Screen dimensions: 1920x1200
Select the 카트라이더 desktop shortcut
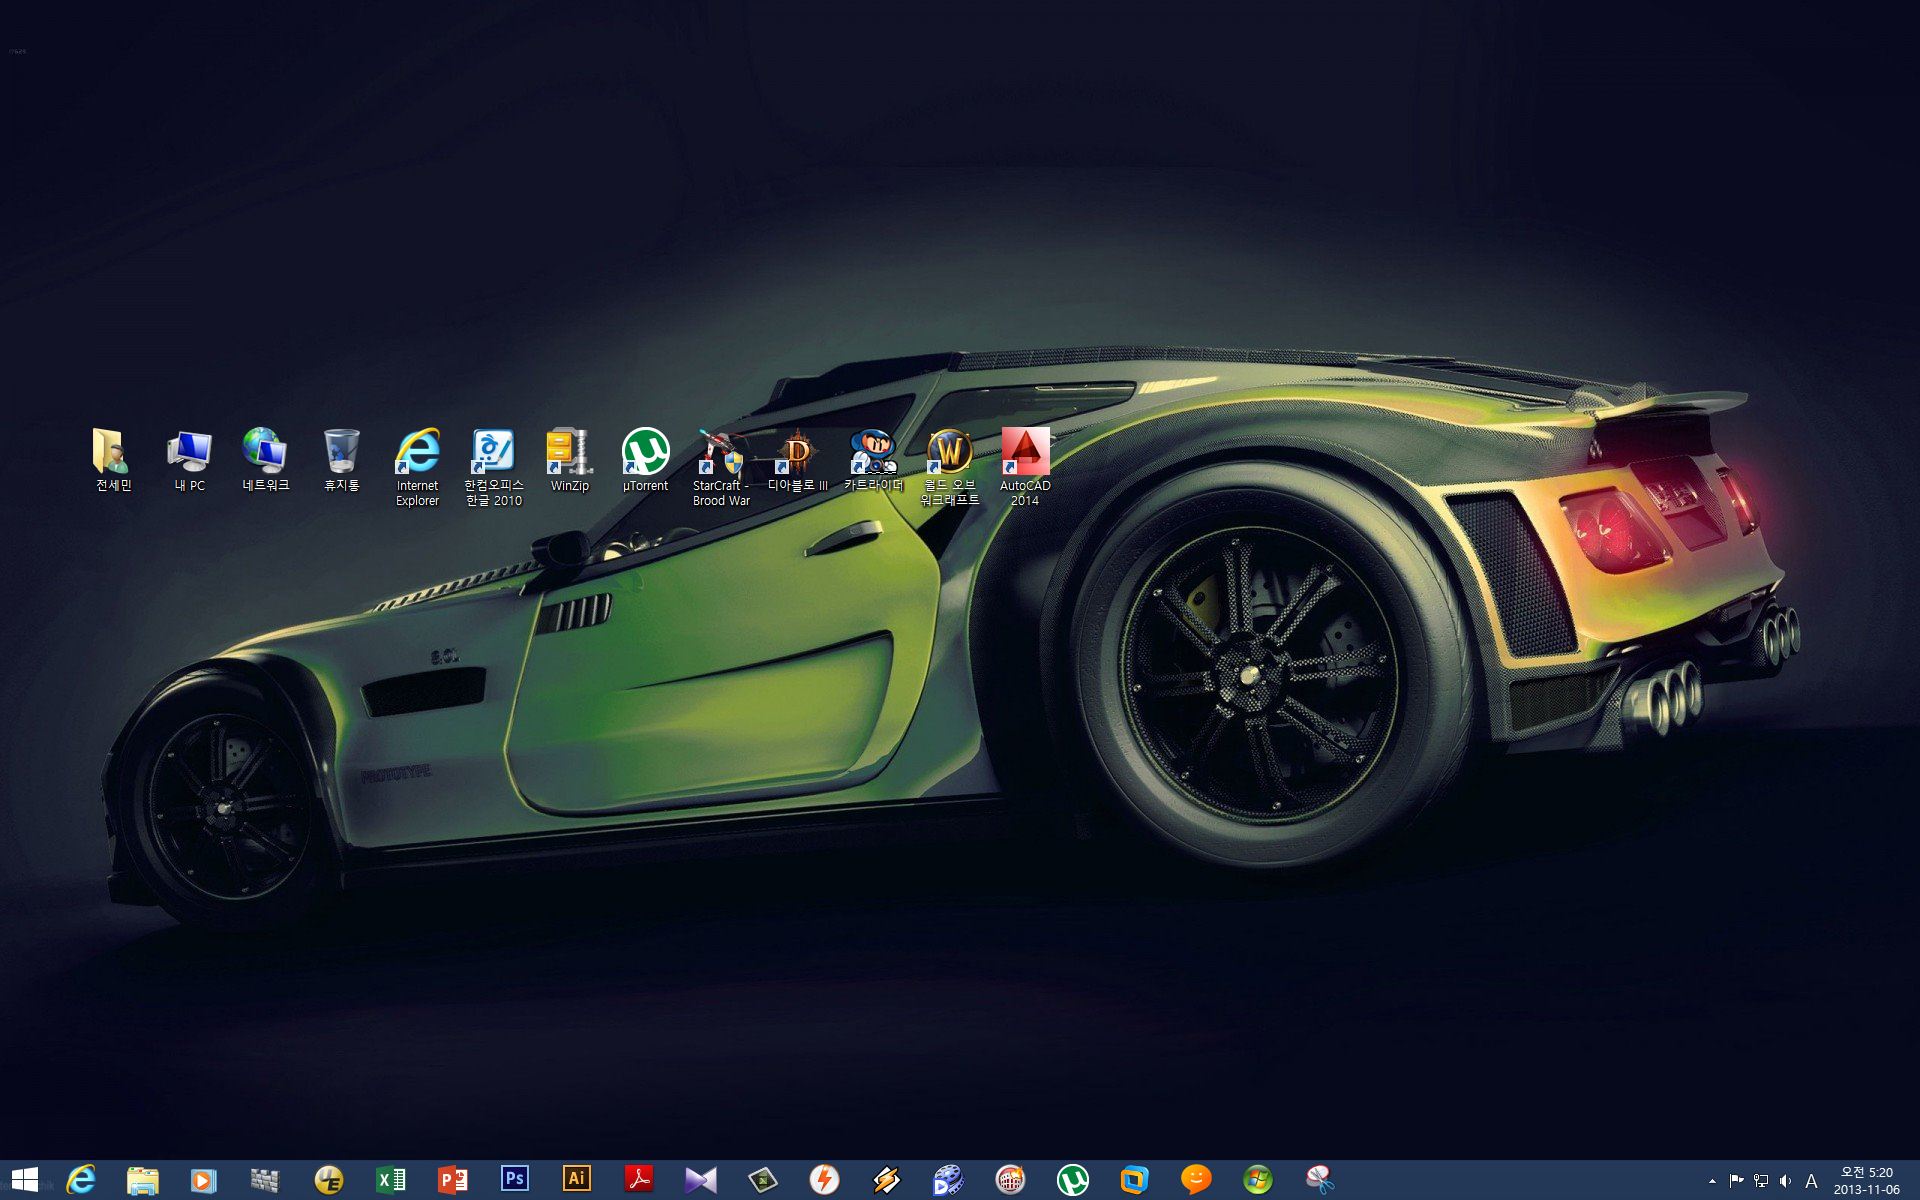(x=873, y=460)
